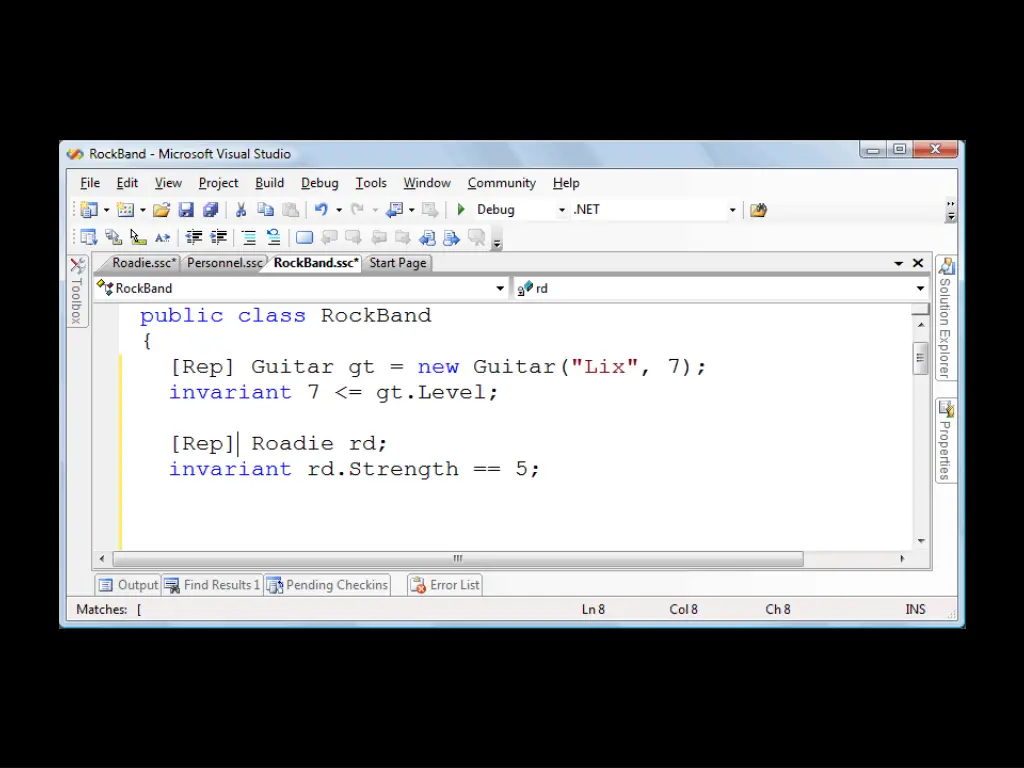Expand the rd members dropdown
Image resolution: width=1024 pixels, height=768 pixels.
coord(920,288)
